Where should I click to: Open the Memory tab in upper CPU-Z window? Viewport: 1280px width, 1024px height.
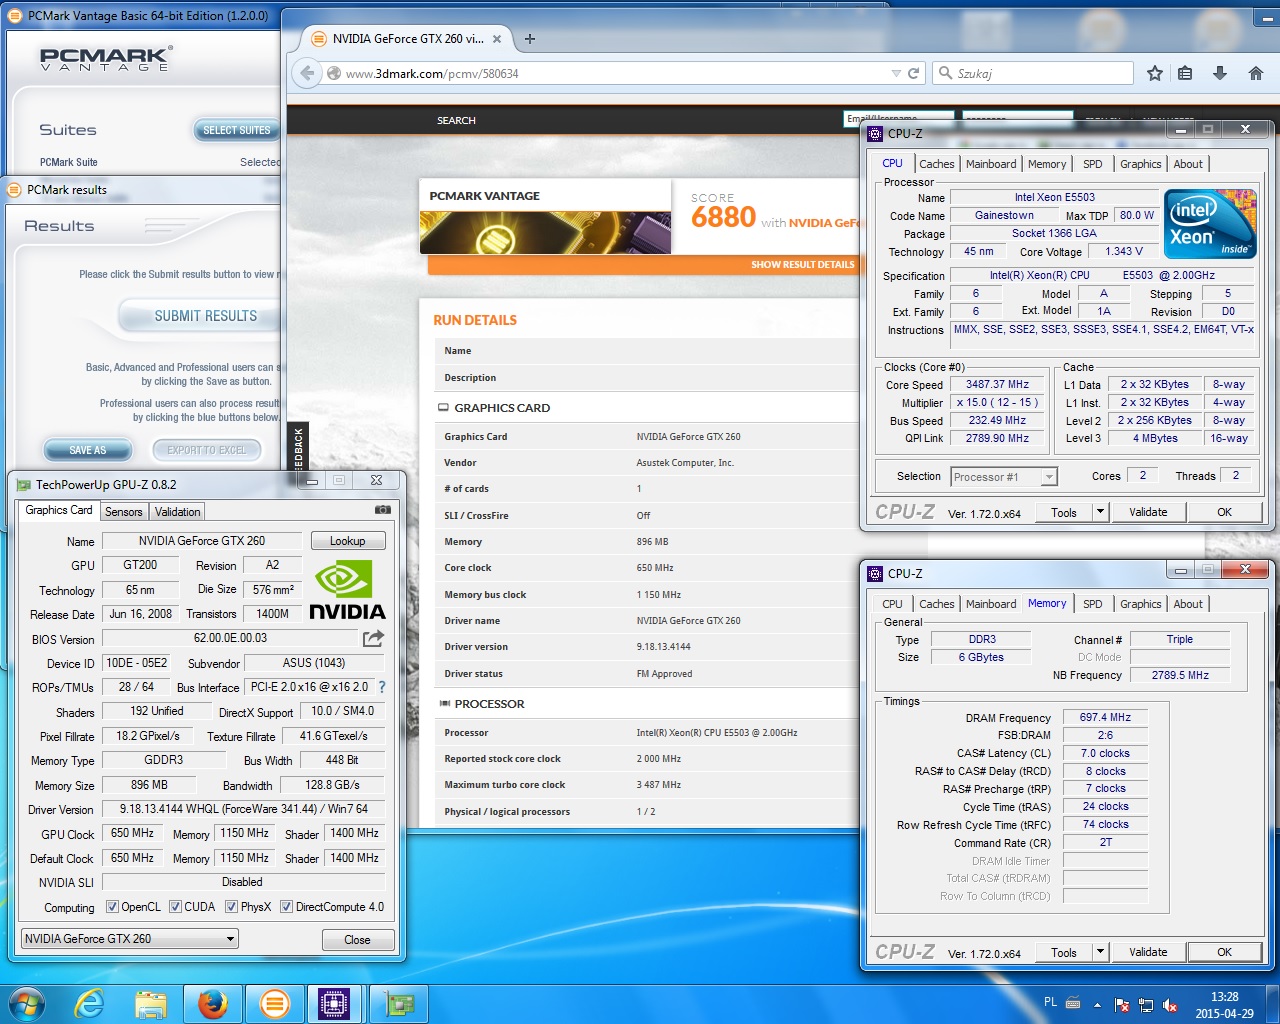coord(1047,164)
